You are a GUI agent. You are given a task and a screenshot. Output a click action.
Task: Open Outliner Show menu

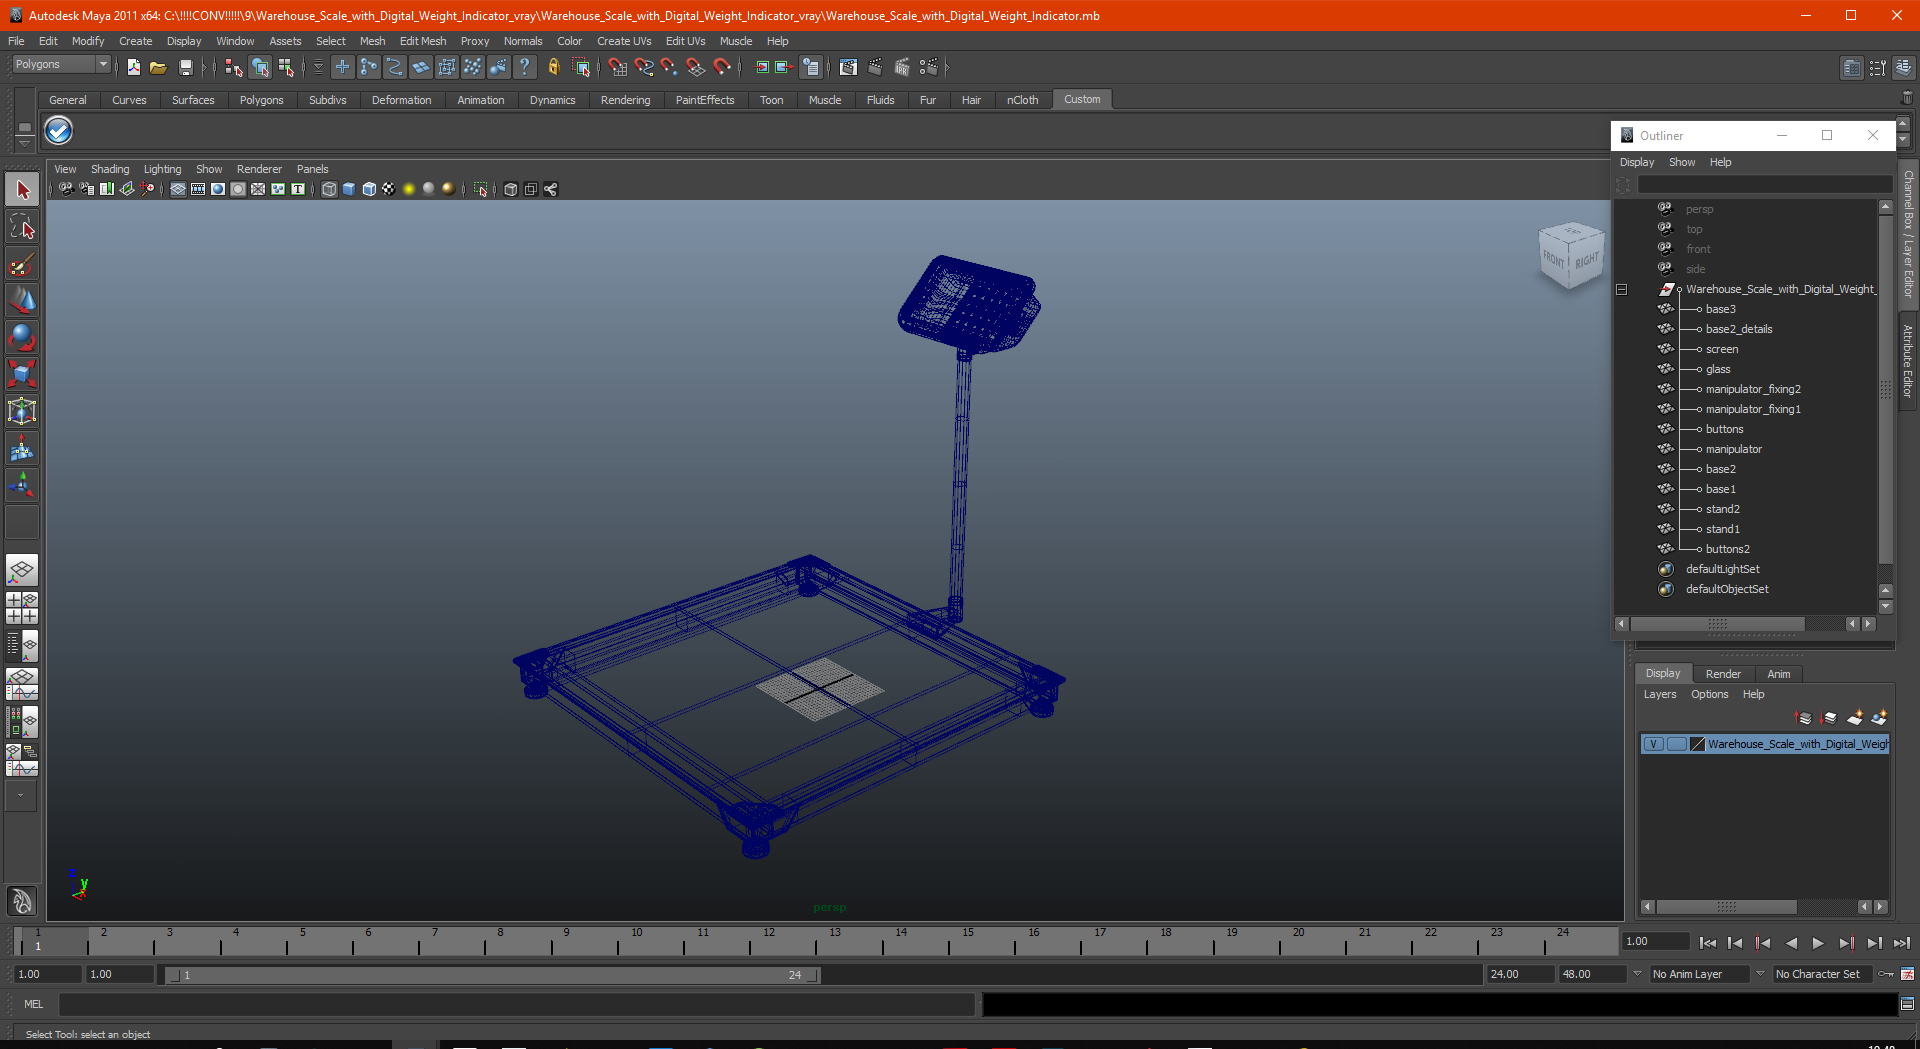click(1682, 162)
